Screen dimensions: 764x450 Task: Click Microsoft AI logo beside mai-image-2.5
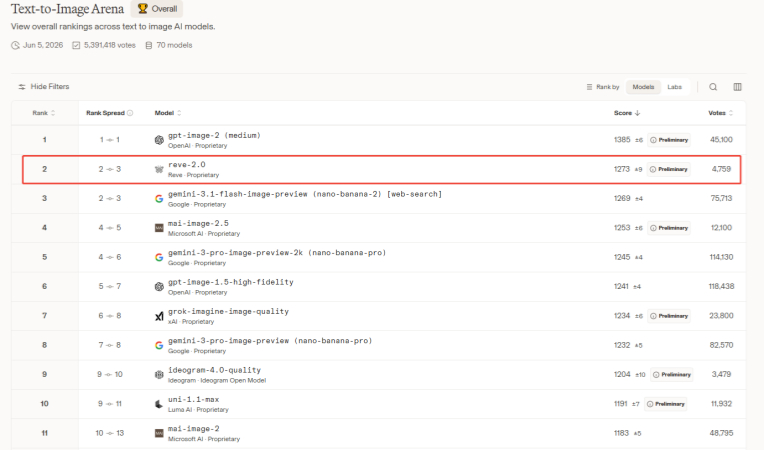(159, 228)
